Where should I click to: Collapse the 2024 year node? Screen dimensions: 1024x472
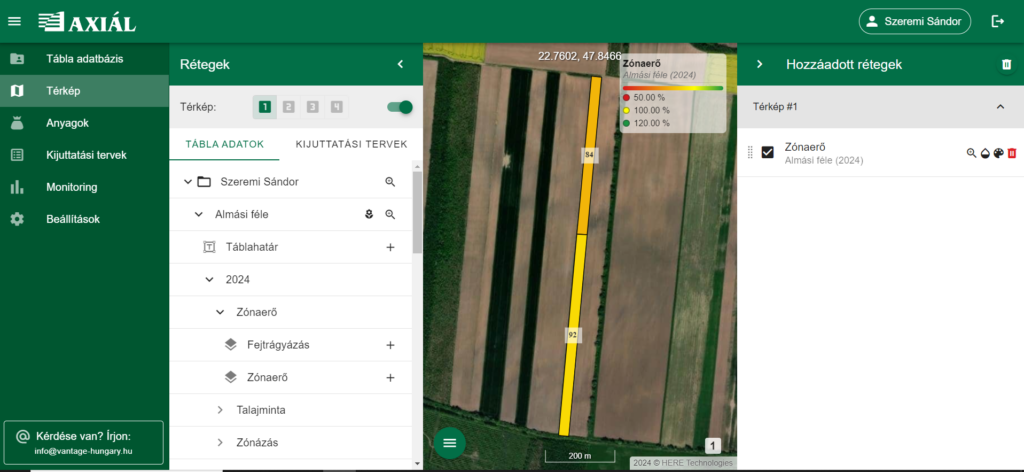coord(209,280)
